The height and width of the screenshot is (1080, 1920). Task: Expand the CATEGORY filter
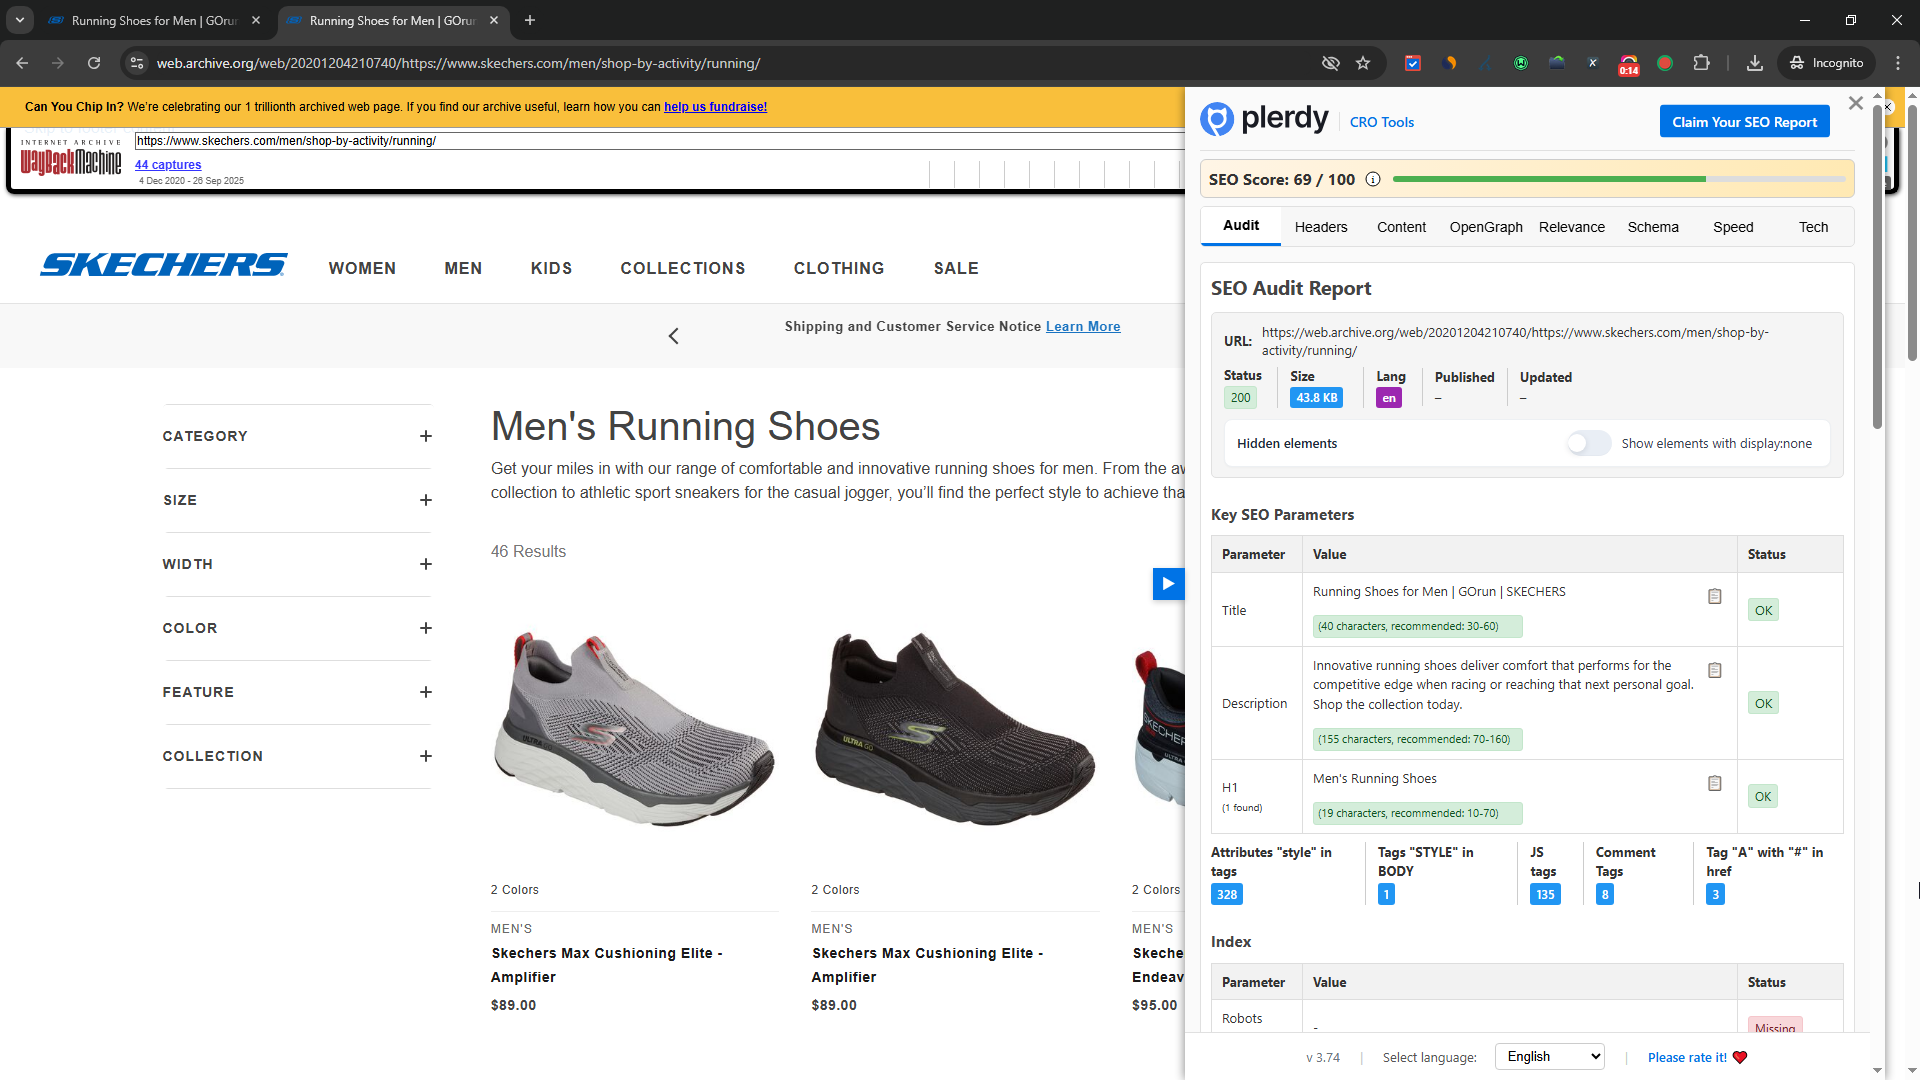point(426,436)
